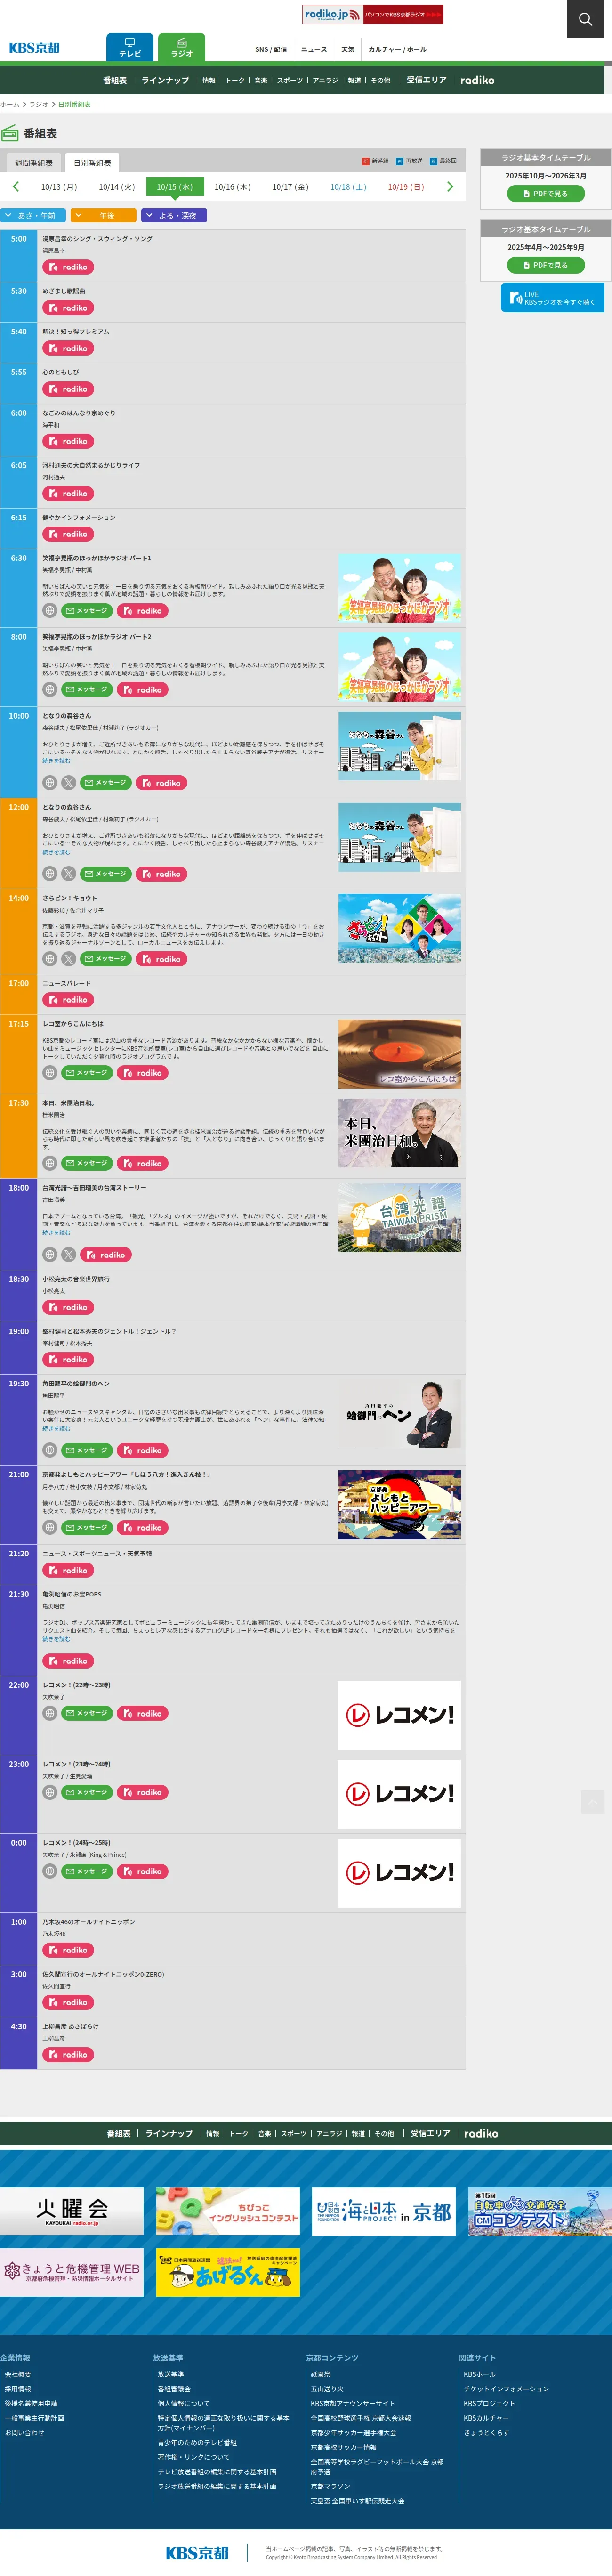Open きょうと危機管理WEB banner
This screenshot has width=612, height=2576.
72,2272
